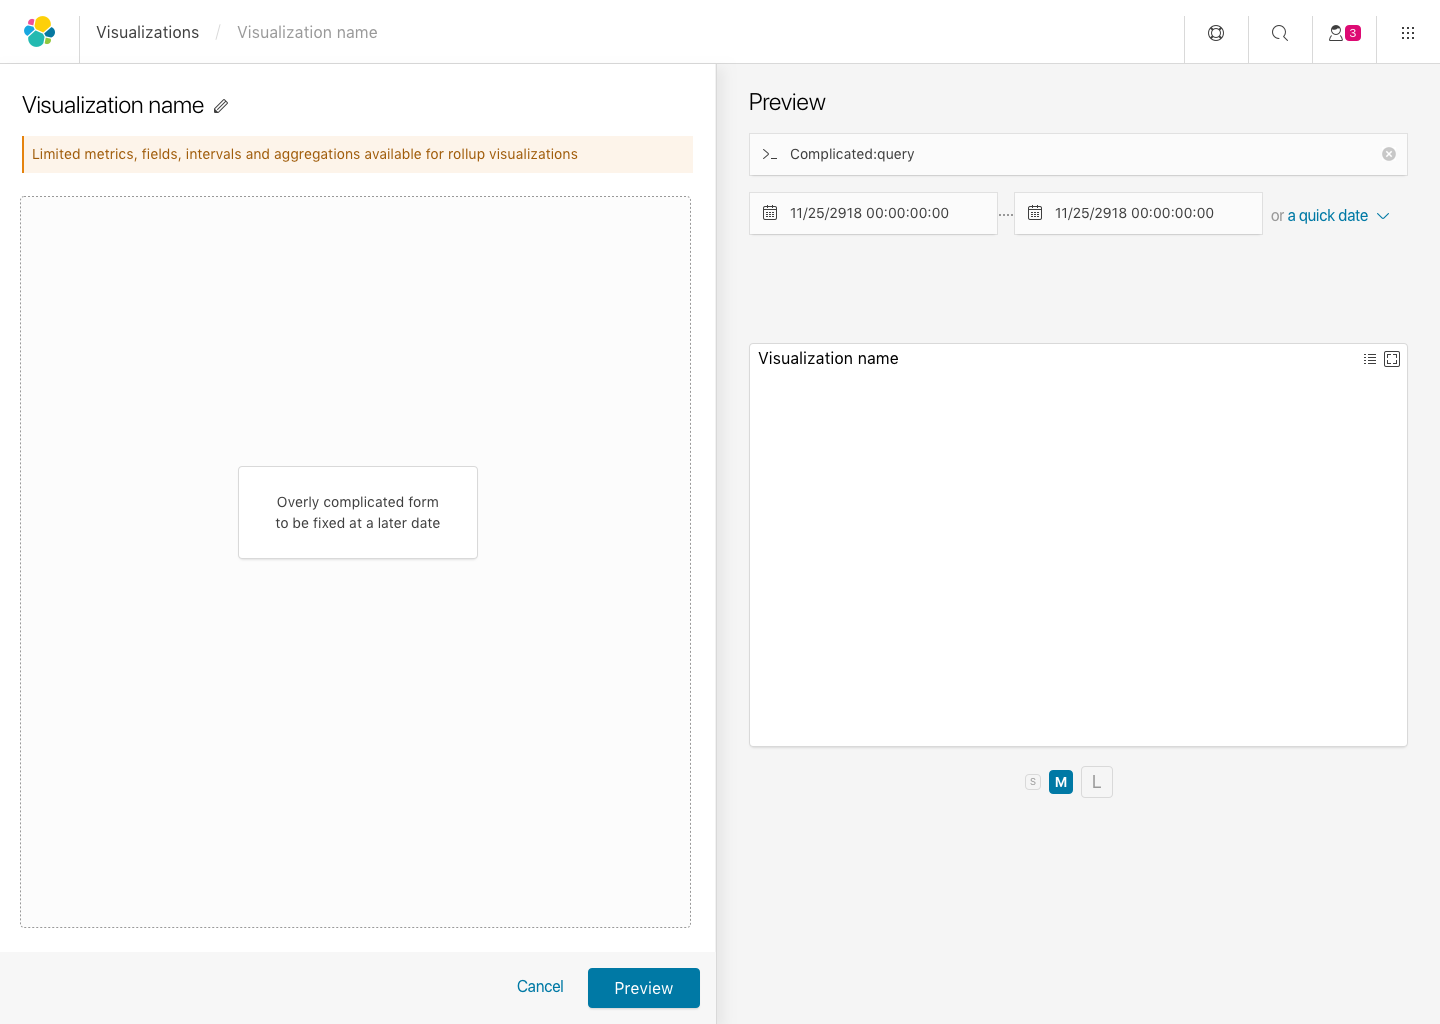Expand the visualization panel to fullscreen
This screenshot has height=1024, width=1440.
point(1392,359)
